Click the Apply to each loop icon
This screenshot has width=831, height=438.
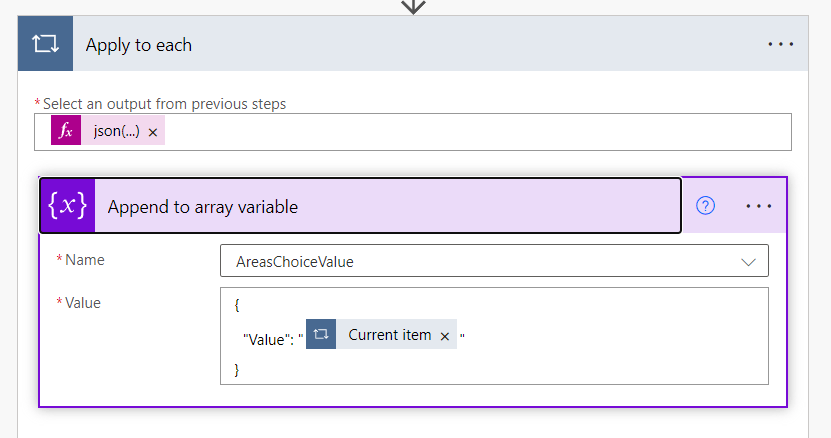(x=46, y=45)
